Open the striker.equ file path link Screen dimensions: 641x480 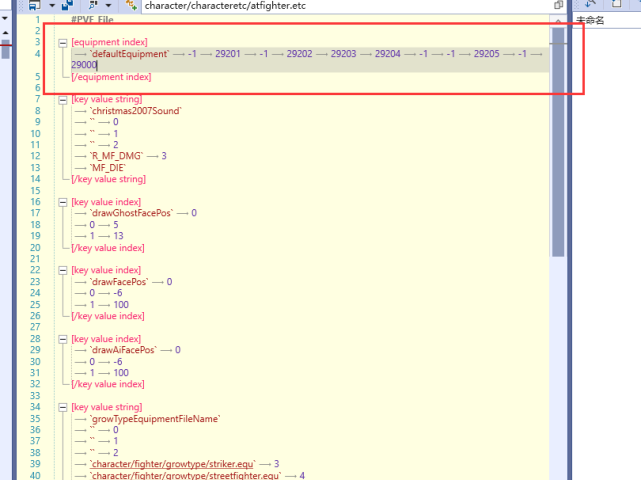click(x=170, y=464)
